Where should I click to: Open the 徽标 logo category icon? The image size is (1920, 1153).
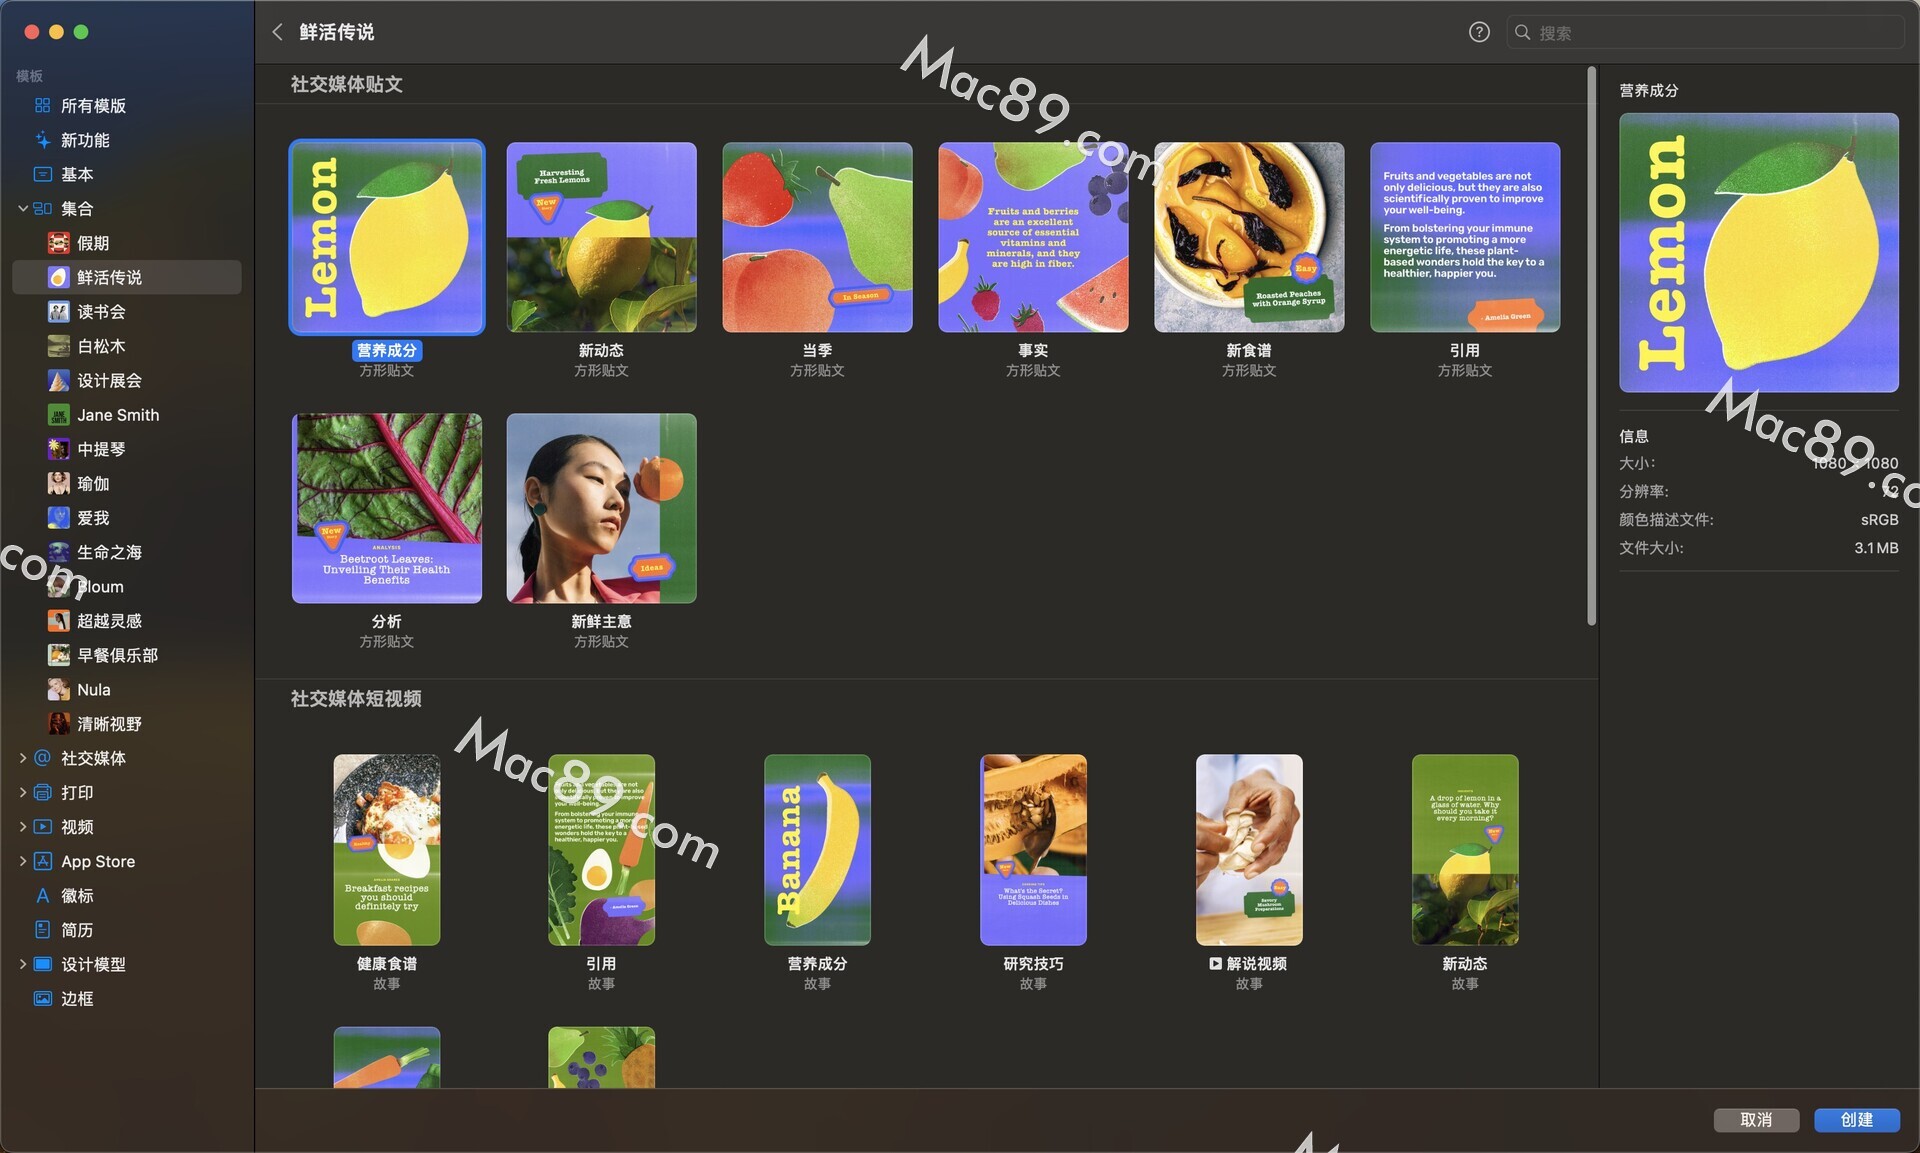[x=42, y=896]
